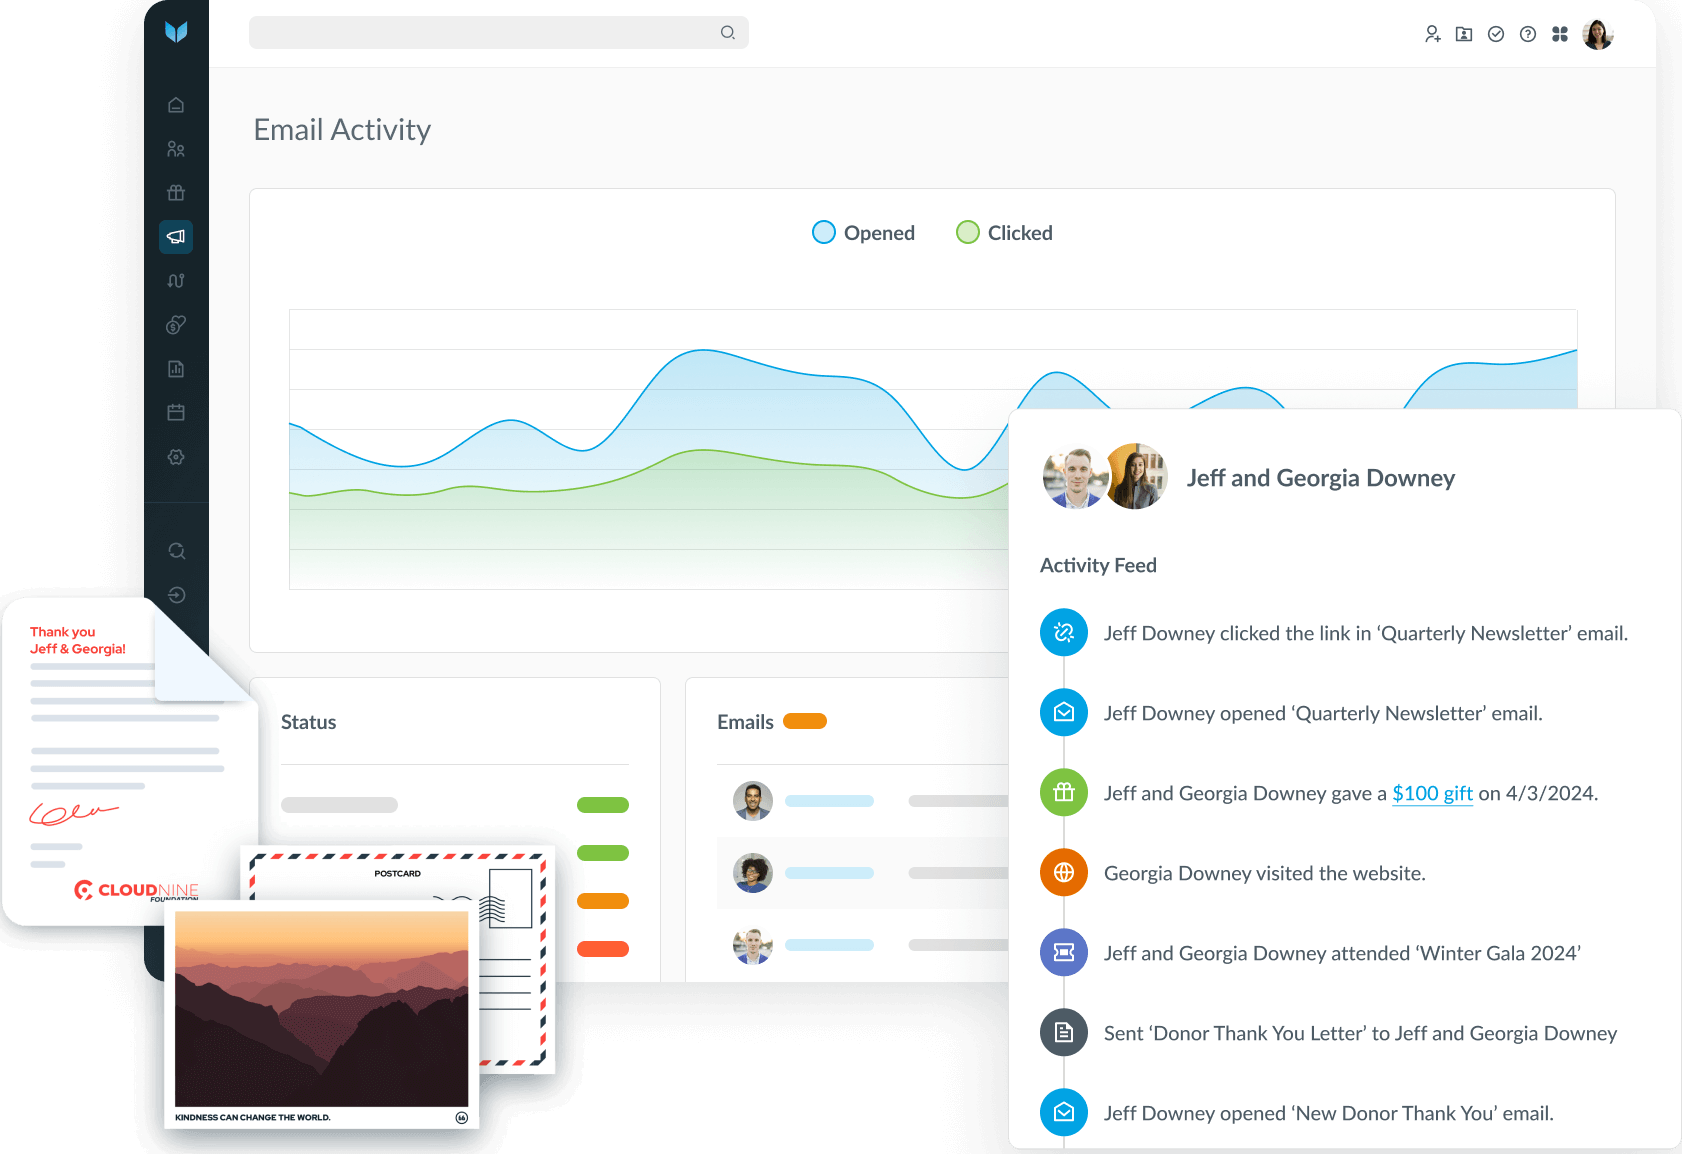Viewport: 1682px width, 1154px height.
Task: Click the Jeff and Georgia Downey name heading
Action: (1320, 478)
